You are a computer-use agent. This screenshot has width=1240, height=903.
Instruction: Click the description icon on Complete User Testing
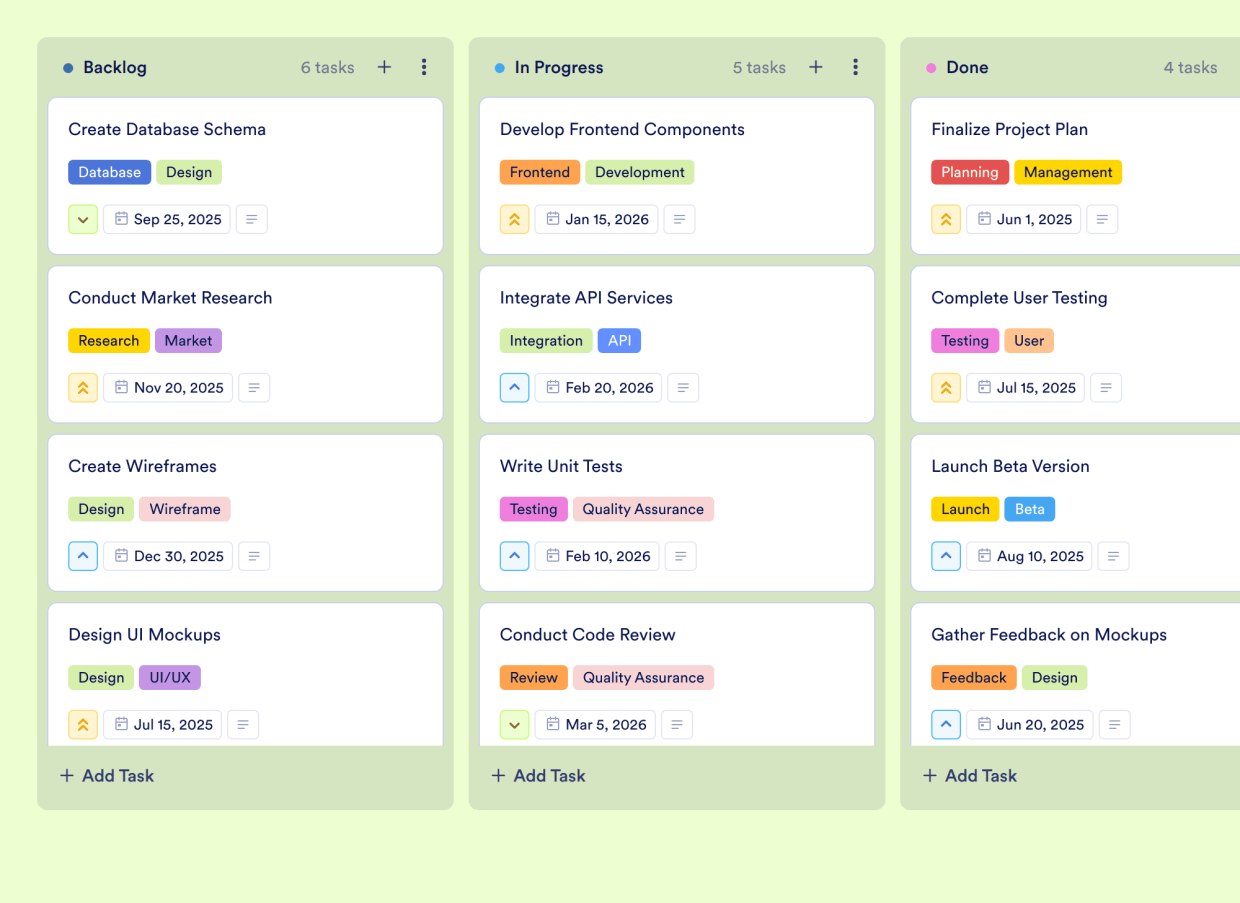click(x=1106, y=387)
